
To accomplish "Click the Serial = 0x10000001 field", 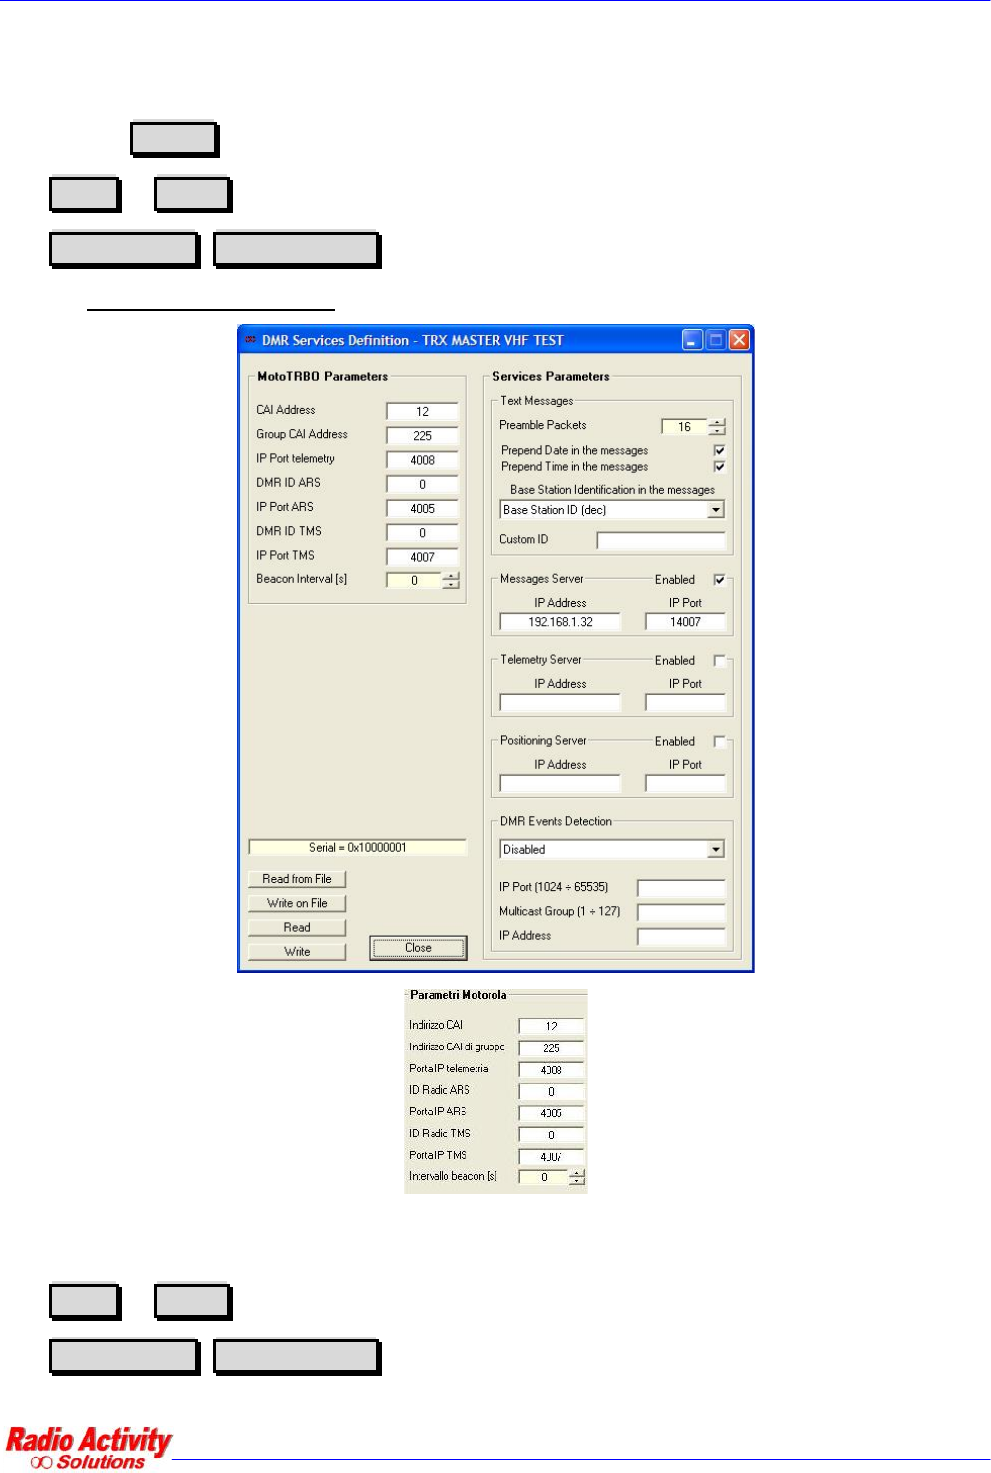I will coord(357,848).
